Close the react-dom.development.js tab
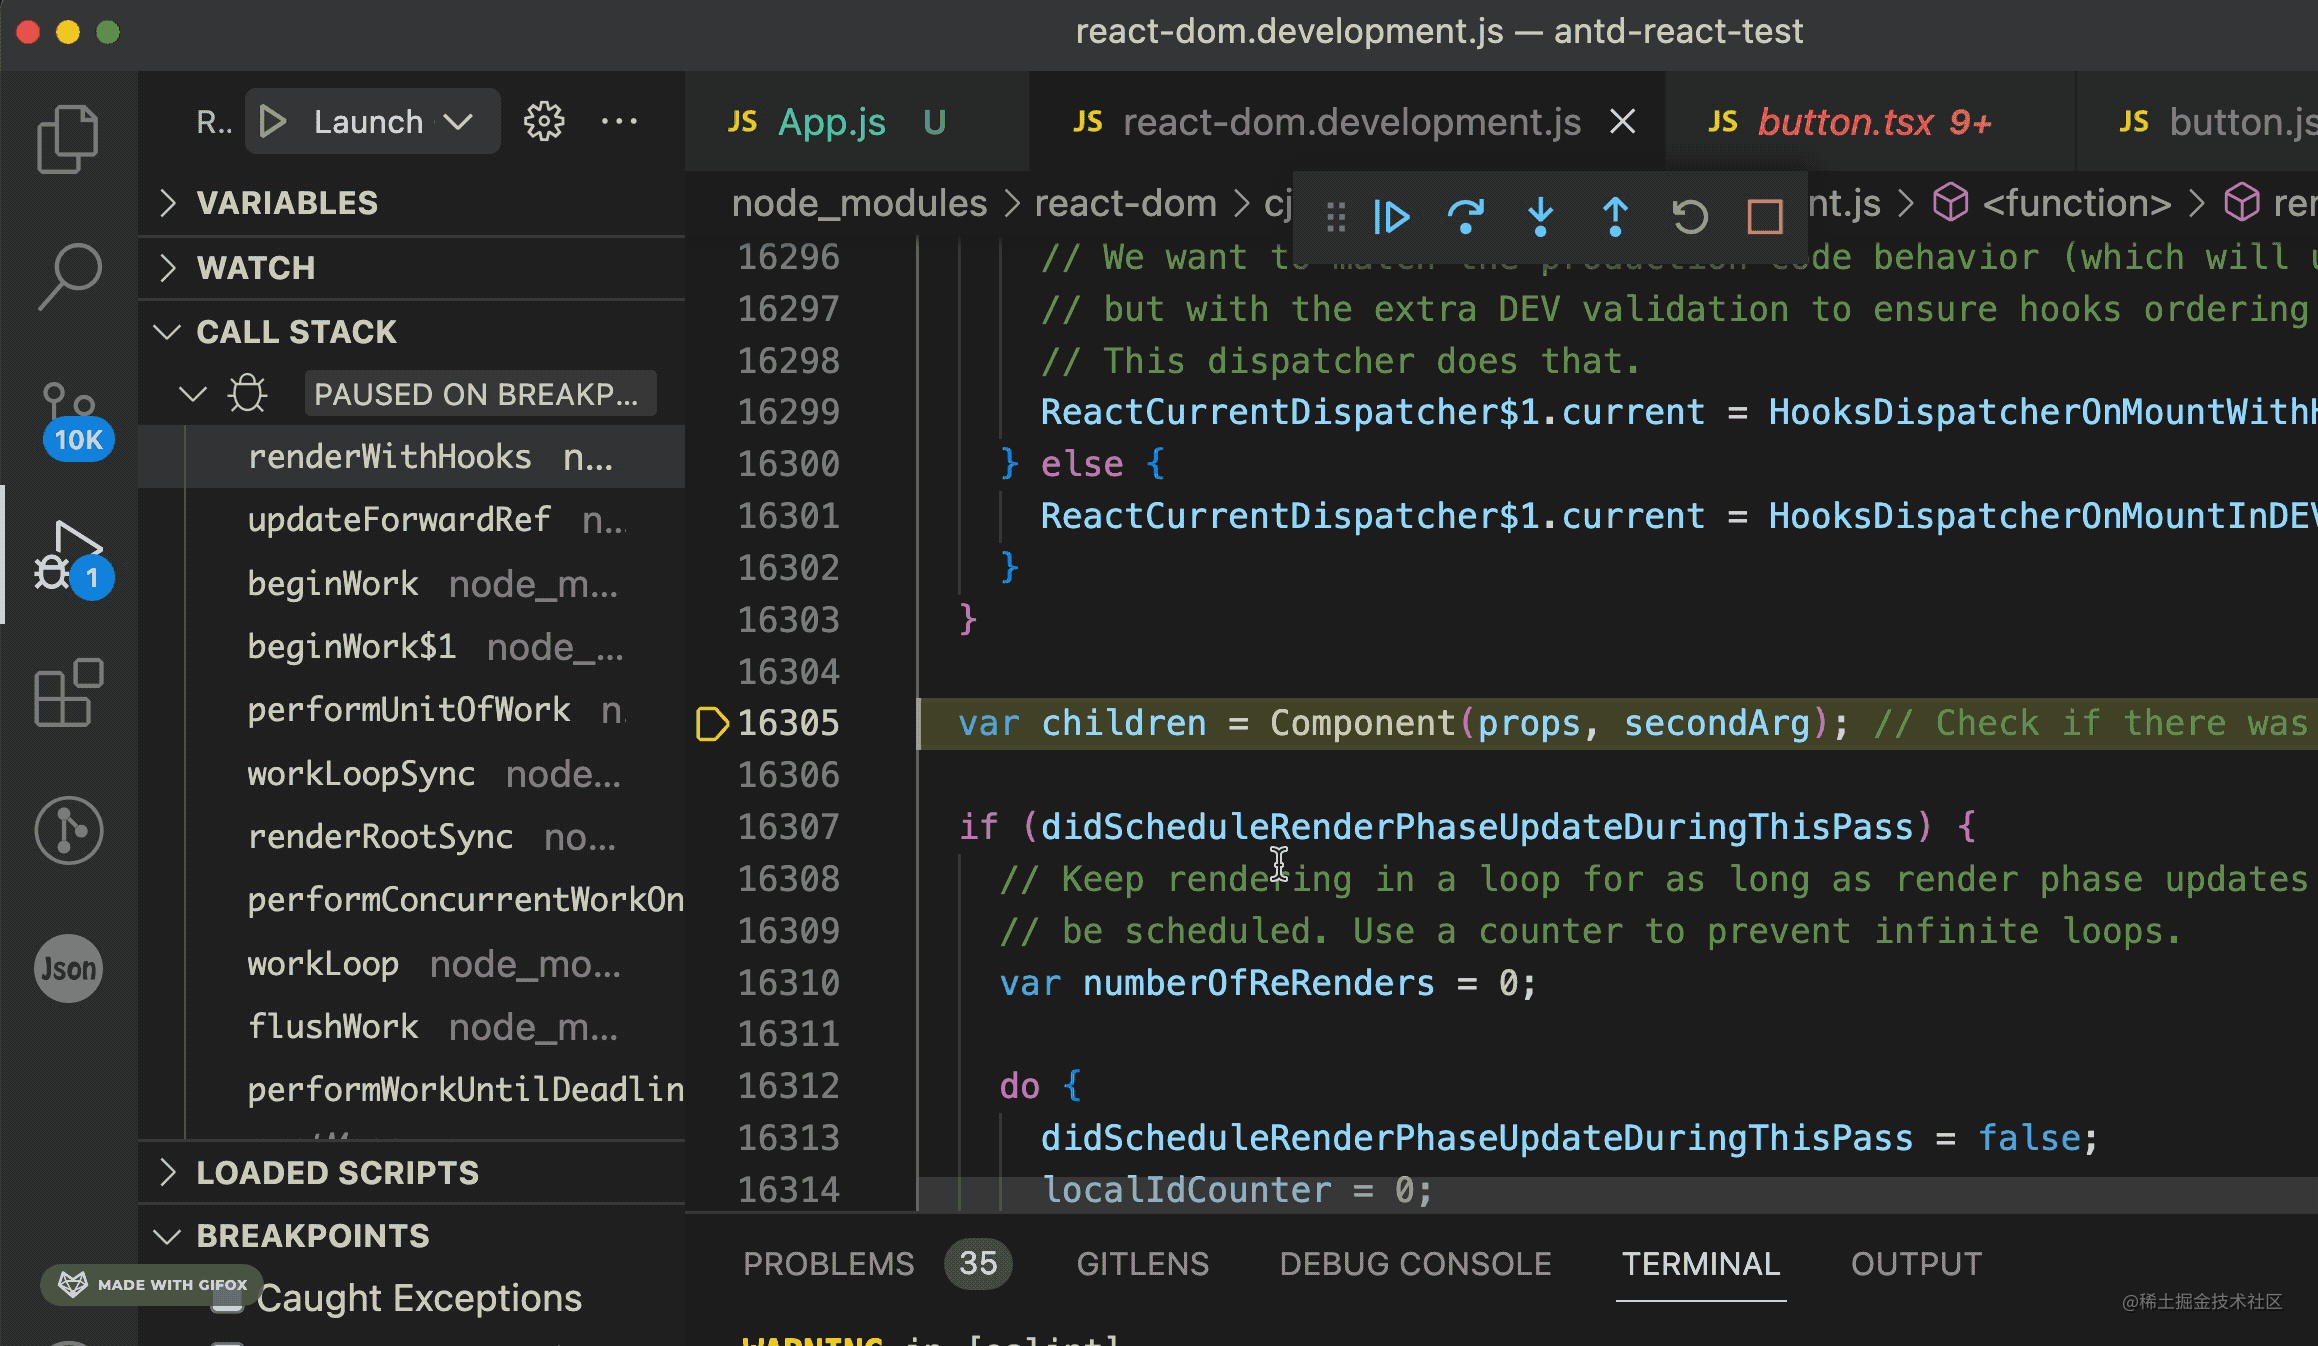 [1622, 122]
